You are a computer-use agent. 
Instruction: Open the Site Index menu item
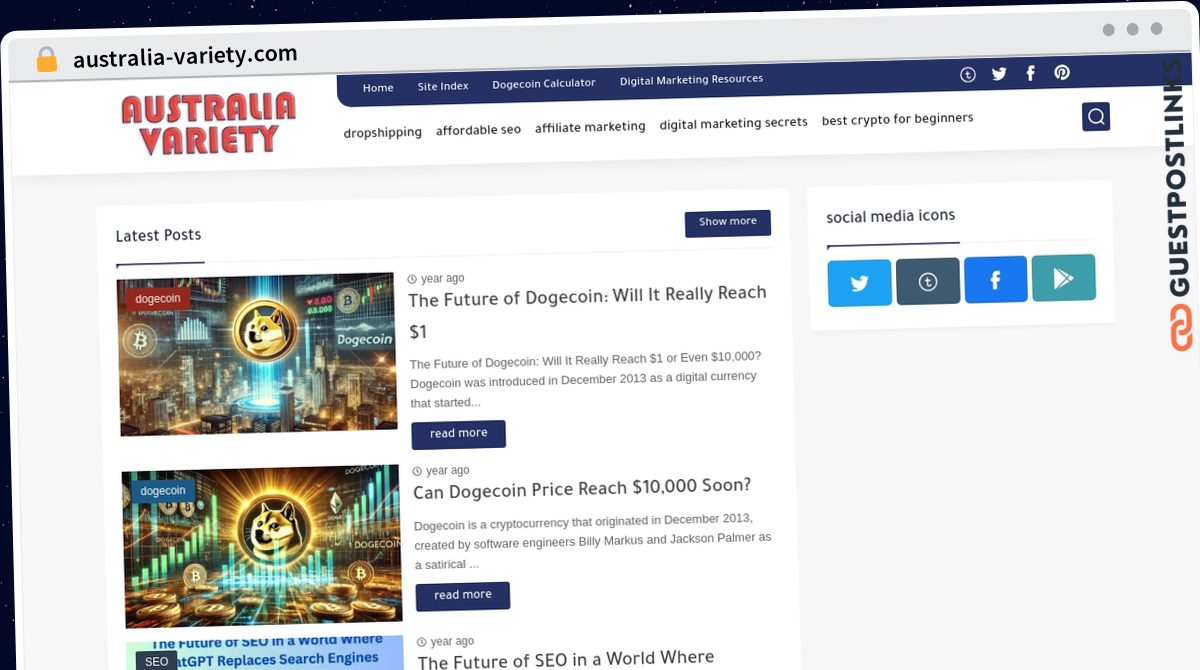click(x=443, y=86)
